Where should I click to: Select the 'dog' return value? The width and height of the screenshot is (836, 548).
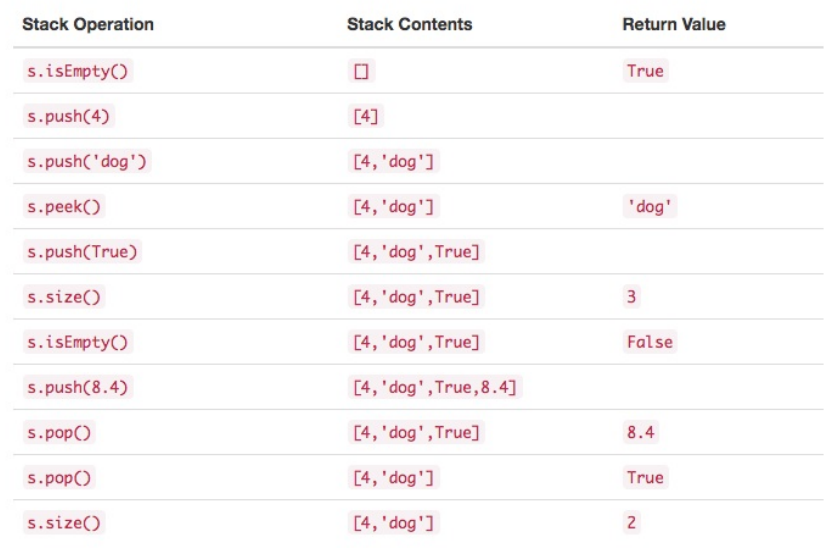[x=650, y=207]
